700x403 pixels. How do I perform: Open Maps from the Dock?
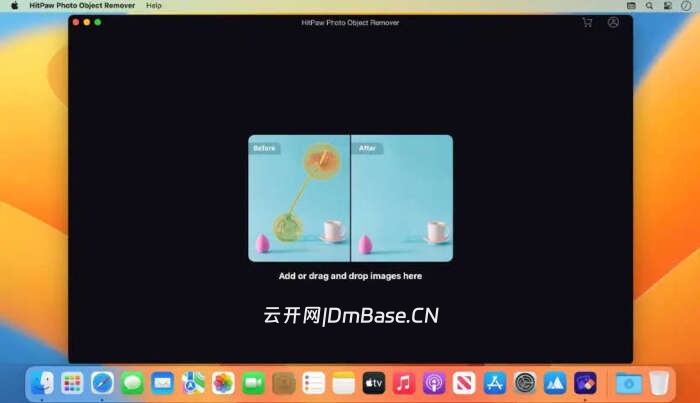(x=193, y=383)
